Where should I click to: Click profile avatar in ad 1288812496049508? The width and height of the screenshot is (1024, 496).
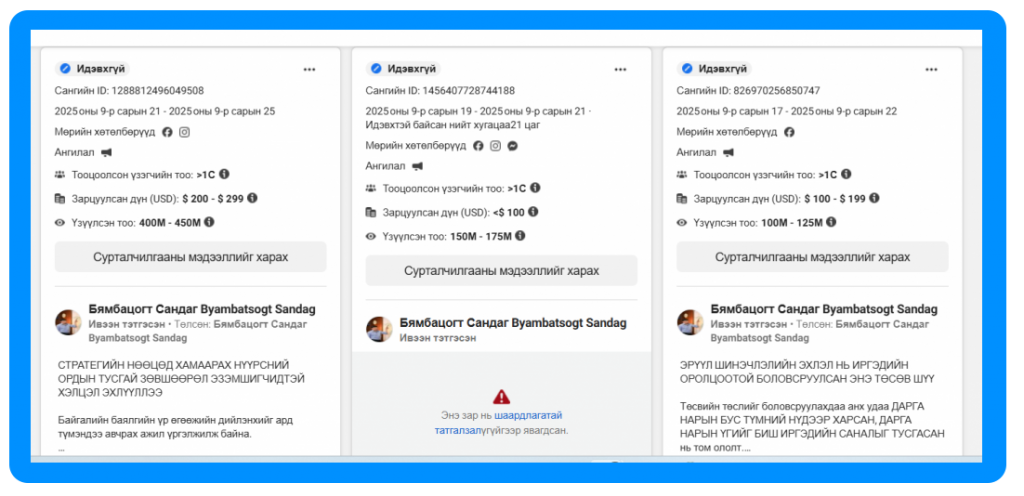[69, 323]
